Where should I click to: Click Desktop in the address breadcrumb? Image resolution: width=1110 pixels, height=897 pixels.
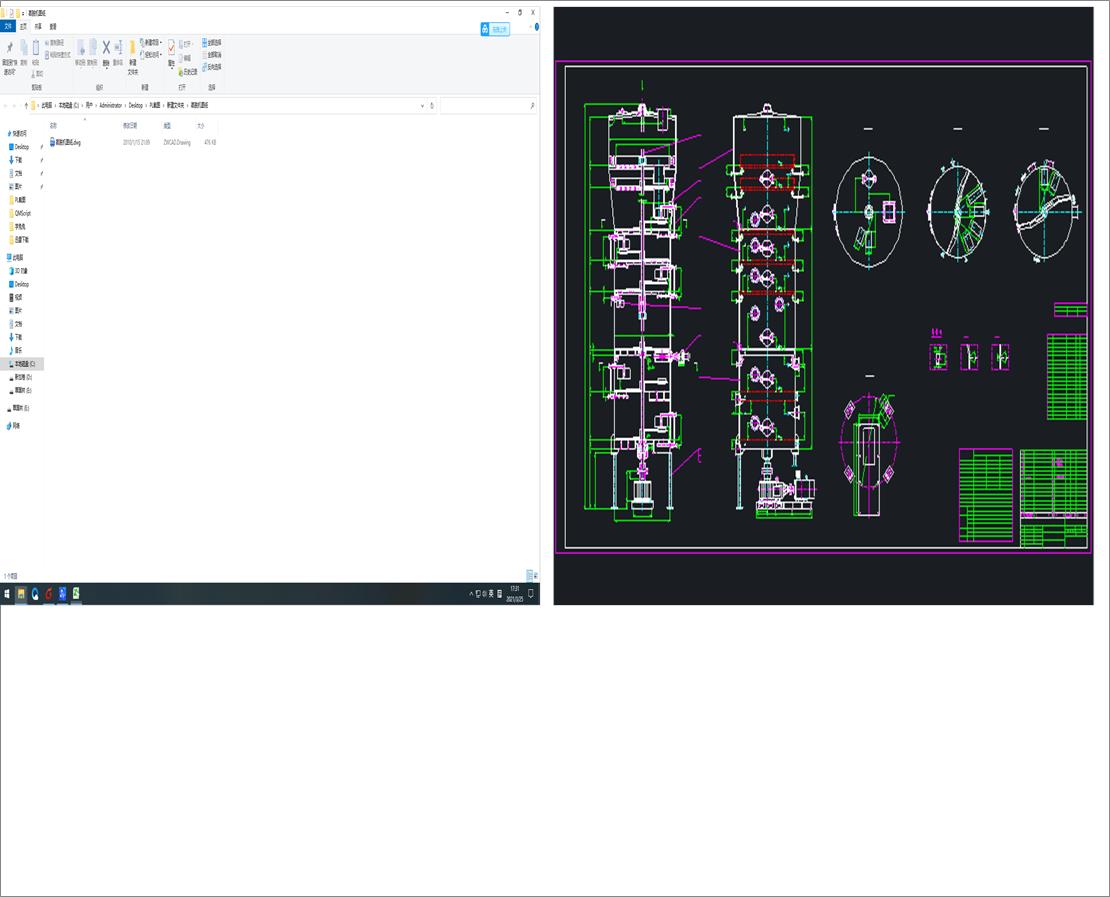point(136,105)
